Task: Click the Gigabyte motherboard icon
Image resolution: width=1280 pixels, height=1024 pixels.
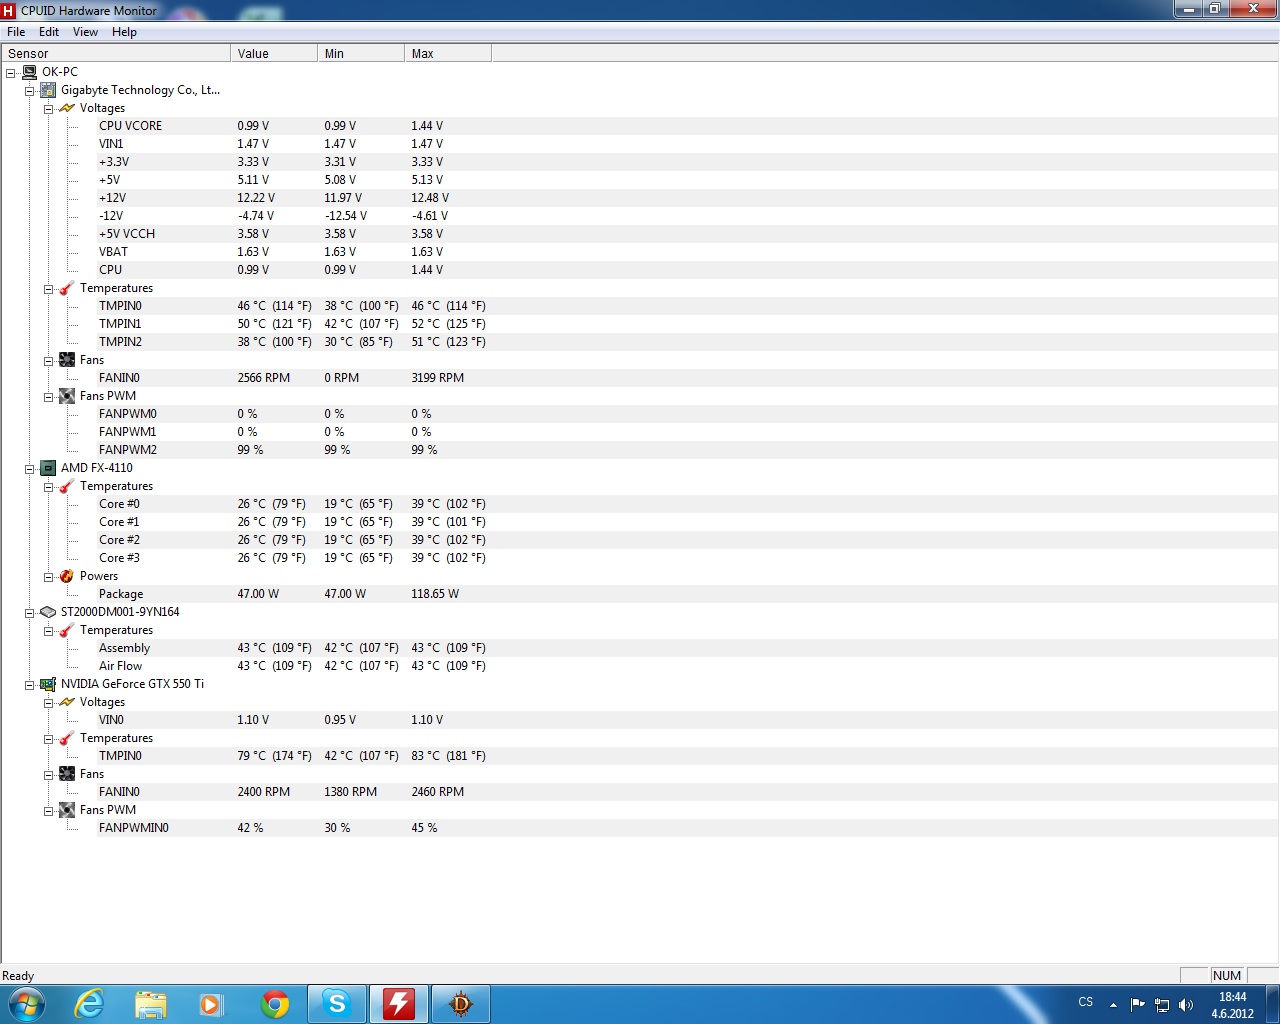Action: (x=48, y=90)
